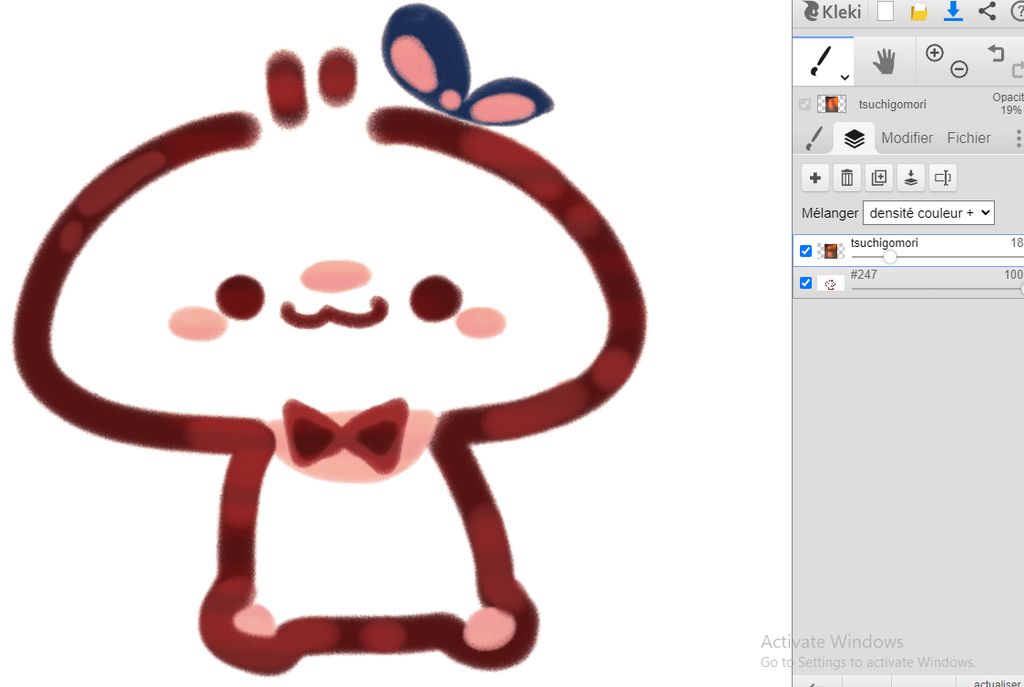Click the layer #247 opacity slider
Image resolution: width=1024 pixels, height=687 pixels.
(937, 289)
